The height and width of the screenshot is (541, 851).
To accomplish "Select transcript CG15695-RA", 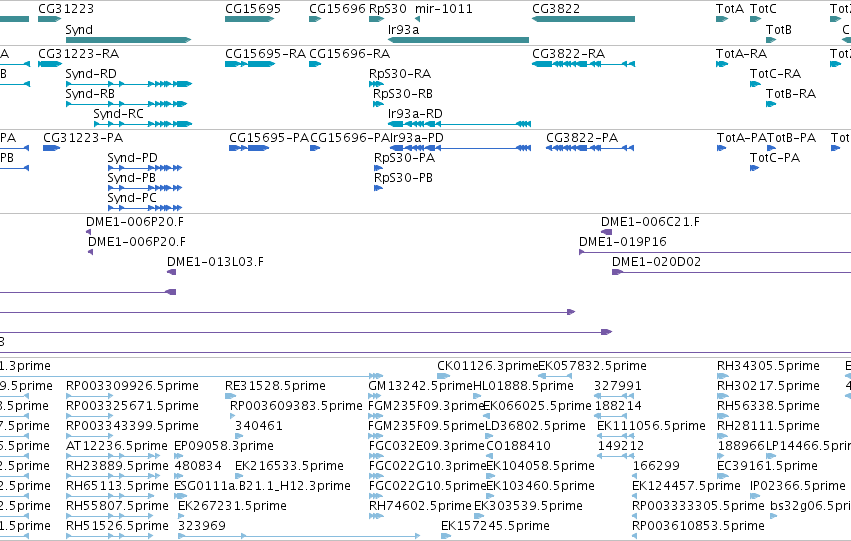I will [x=265, y=54].
